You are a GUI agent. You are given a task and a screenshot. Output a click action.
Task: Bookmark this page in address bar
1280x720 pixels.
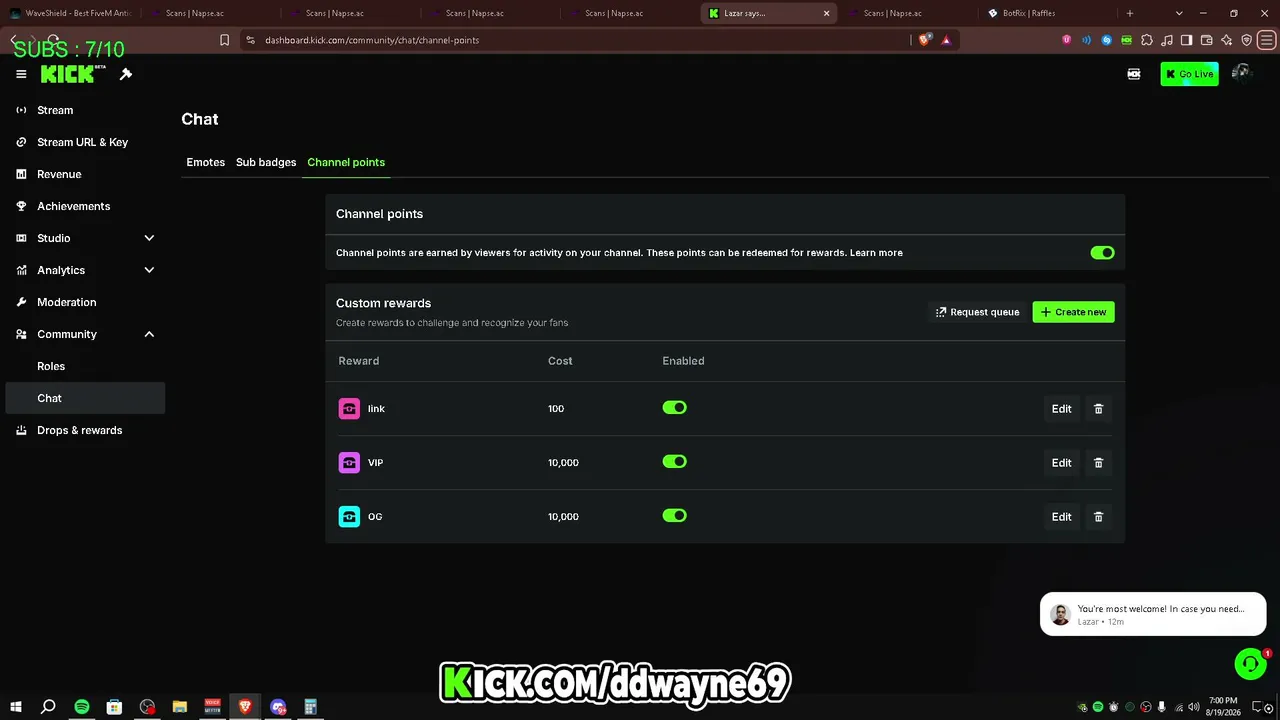(224, 40)
